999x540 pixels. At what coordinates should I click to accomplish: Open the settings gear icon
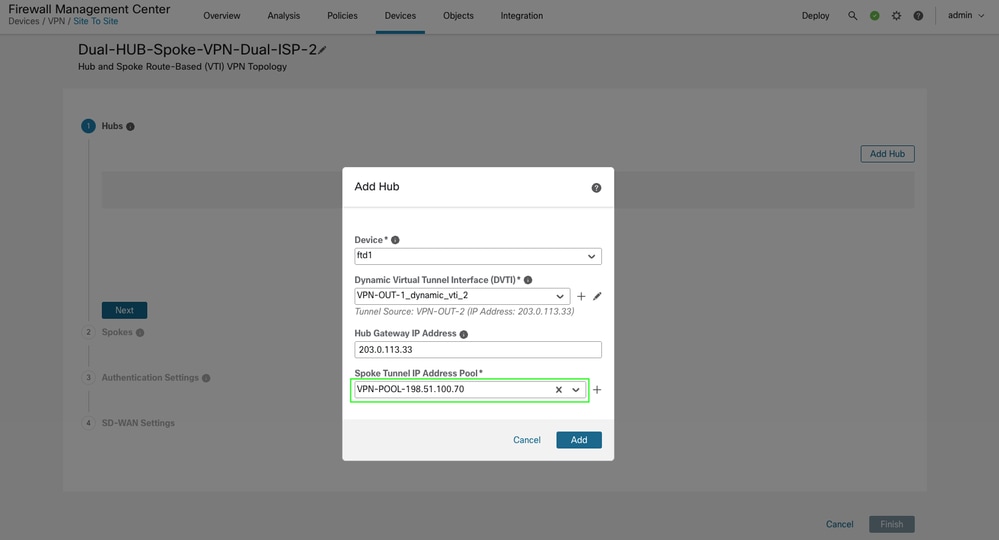pos(896,16)
